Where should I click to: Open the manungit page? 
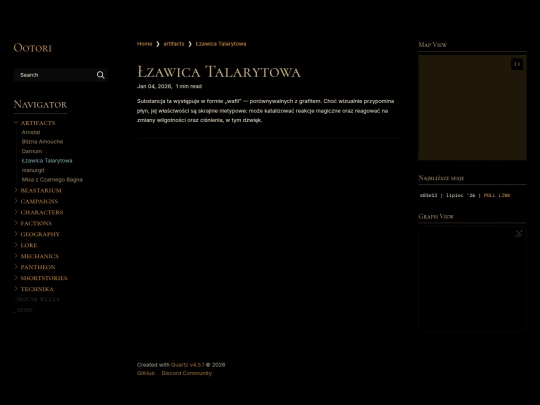(33, 170)
